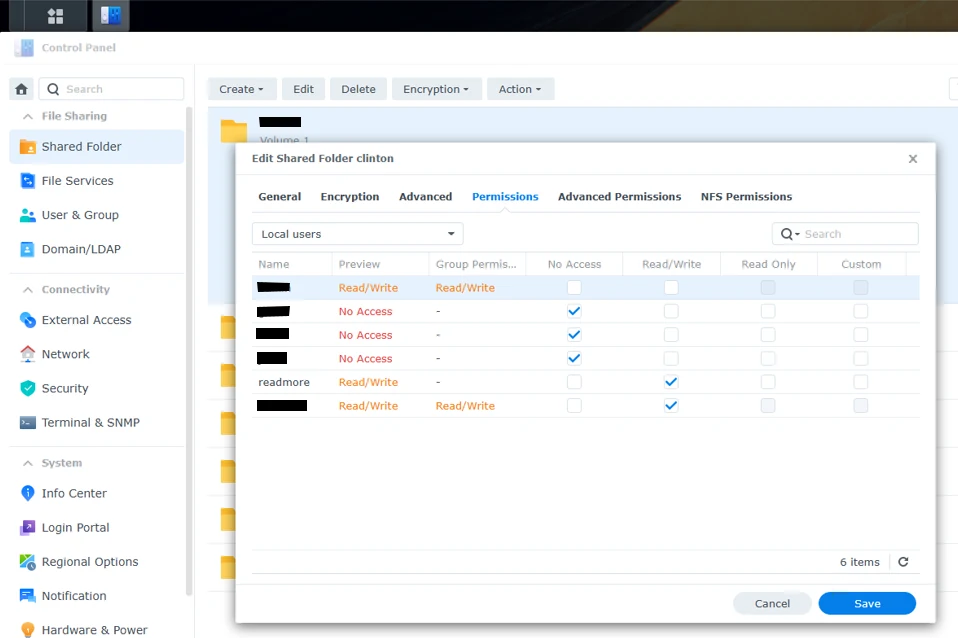Switch to the Advanced tab
This screenshot has width=958, height=638.
[x=426, y=197]
